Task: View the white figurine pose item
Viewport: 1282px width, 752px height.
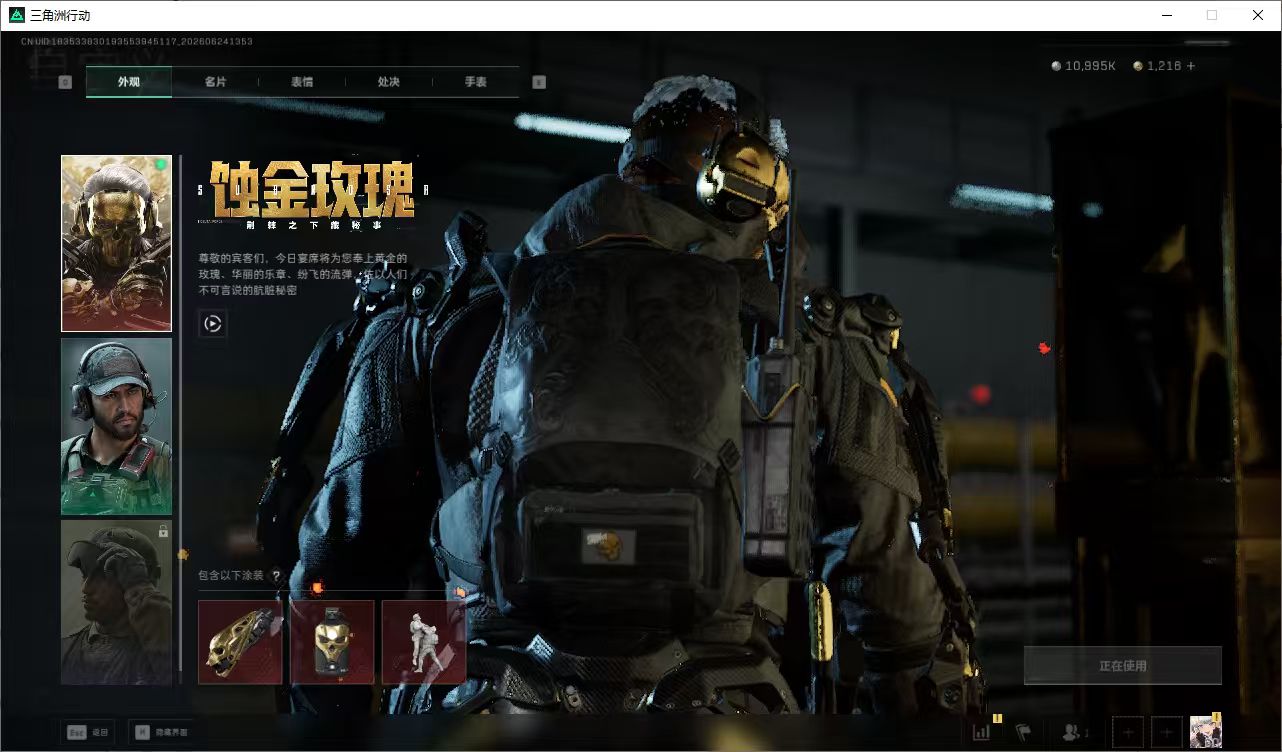Action: click(x=424, y=642)
